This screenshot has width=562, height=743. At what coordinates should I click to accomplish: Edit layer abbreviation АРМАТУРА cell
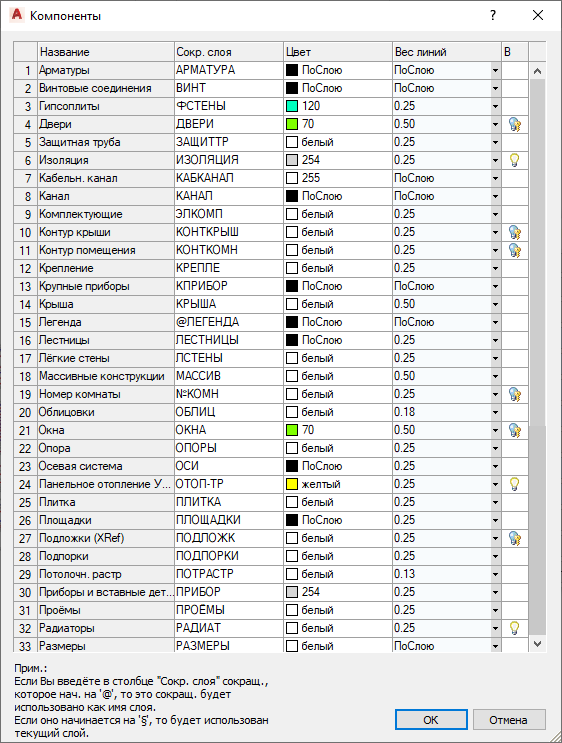[229, 70]
